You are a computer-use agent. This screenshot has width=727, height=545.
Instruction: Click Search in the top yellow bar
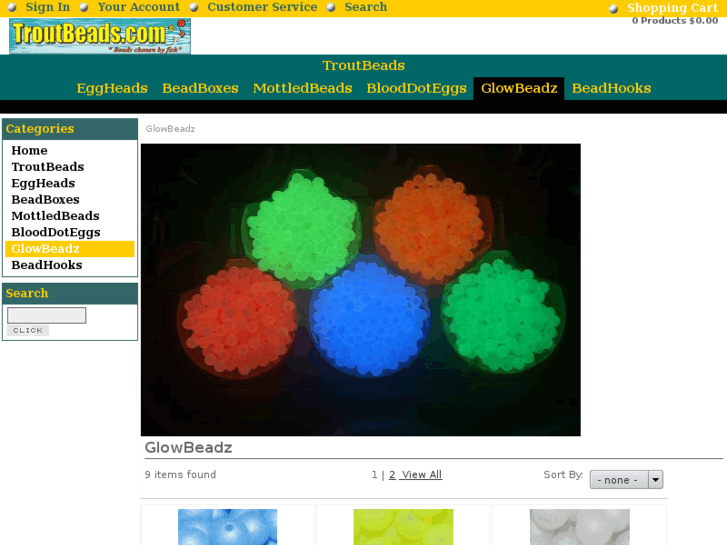tap(365, 7)
